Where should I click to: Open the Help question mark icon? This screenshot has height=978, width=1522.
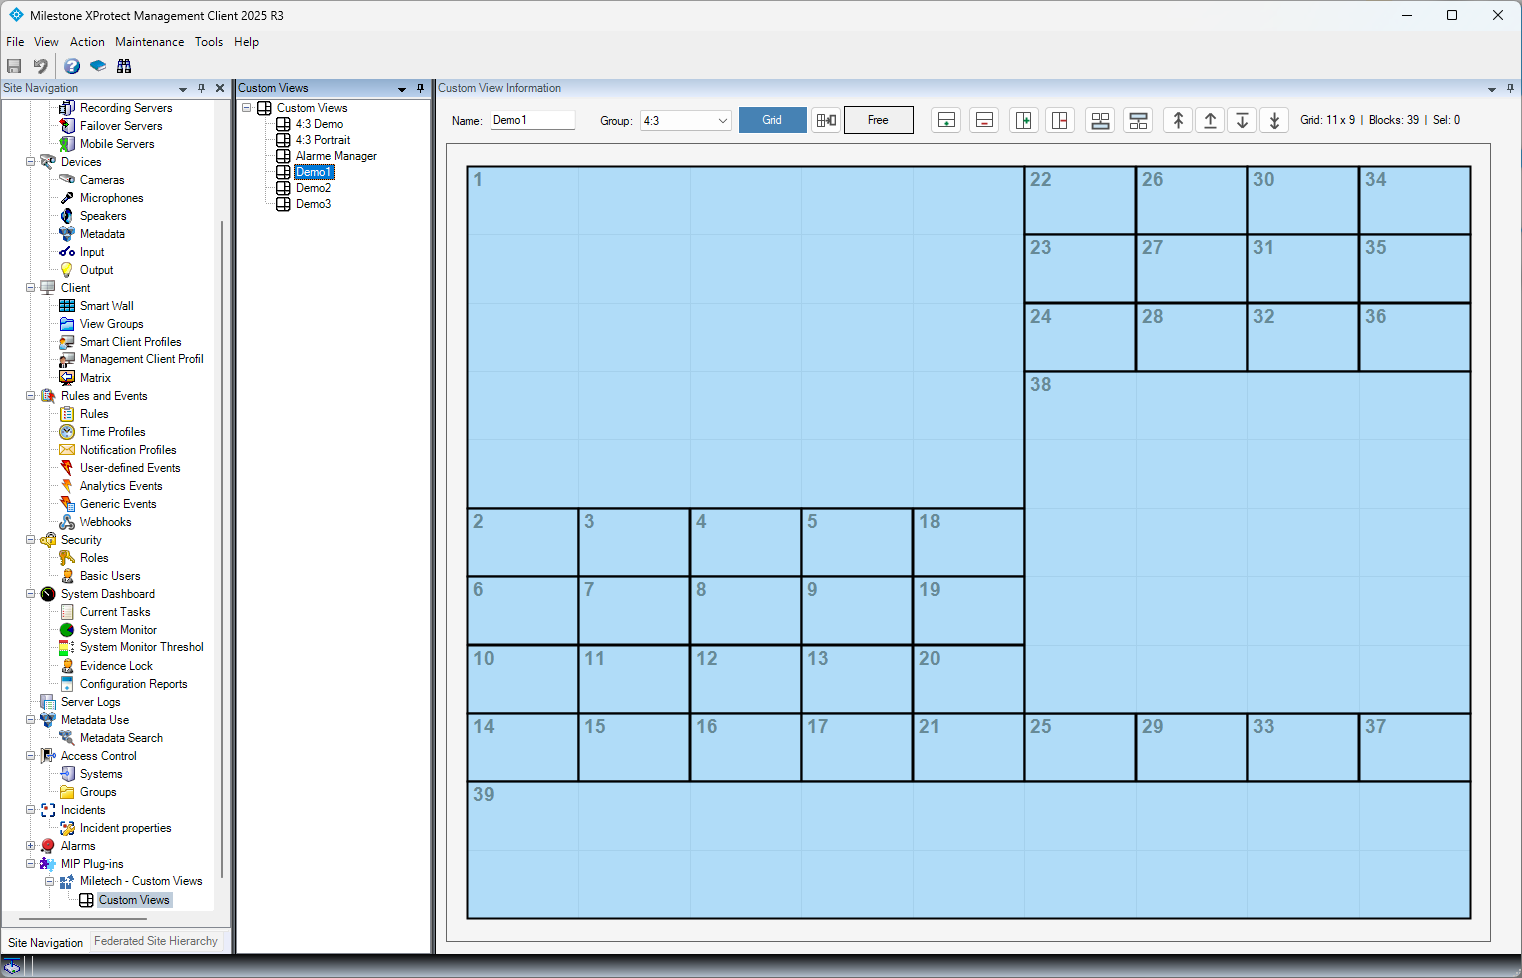coord(72,66)
